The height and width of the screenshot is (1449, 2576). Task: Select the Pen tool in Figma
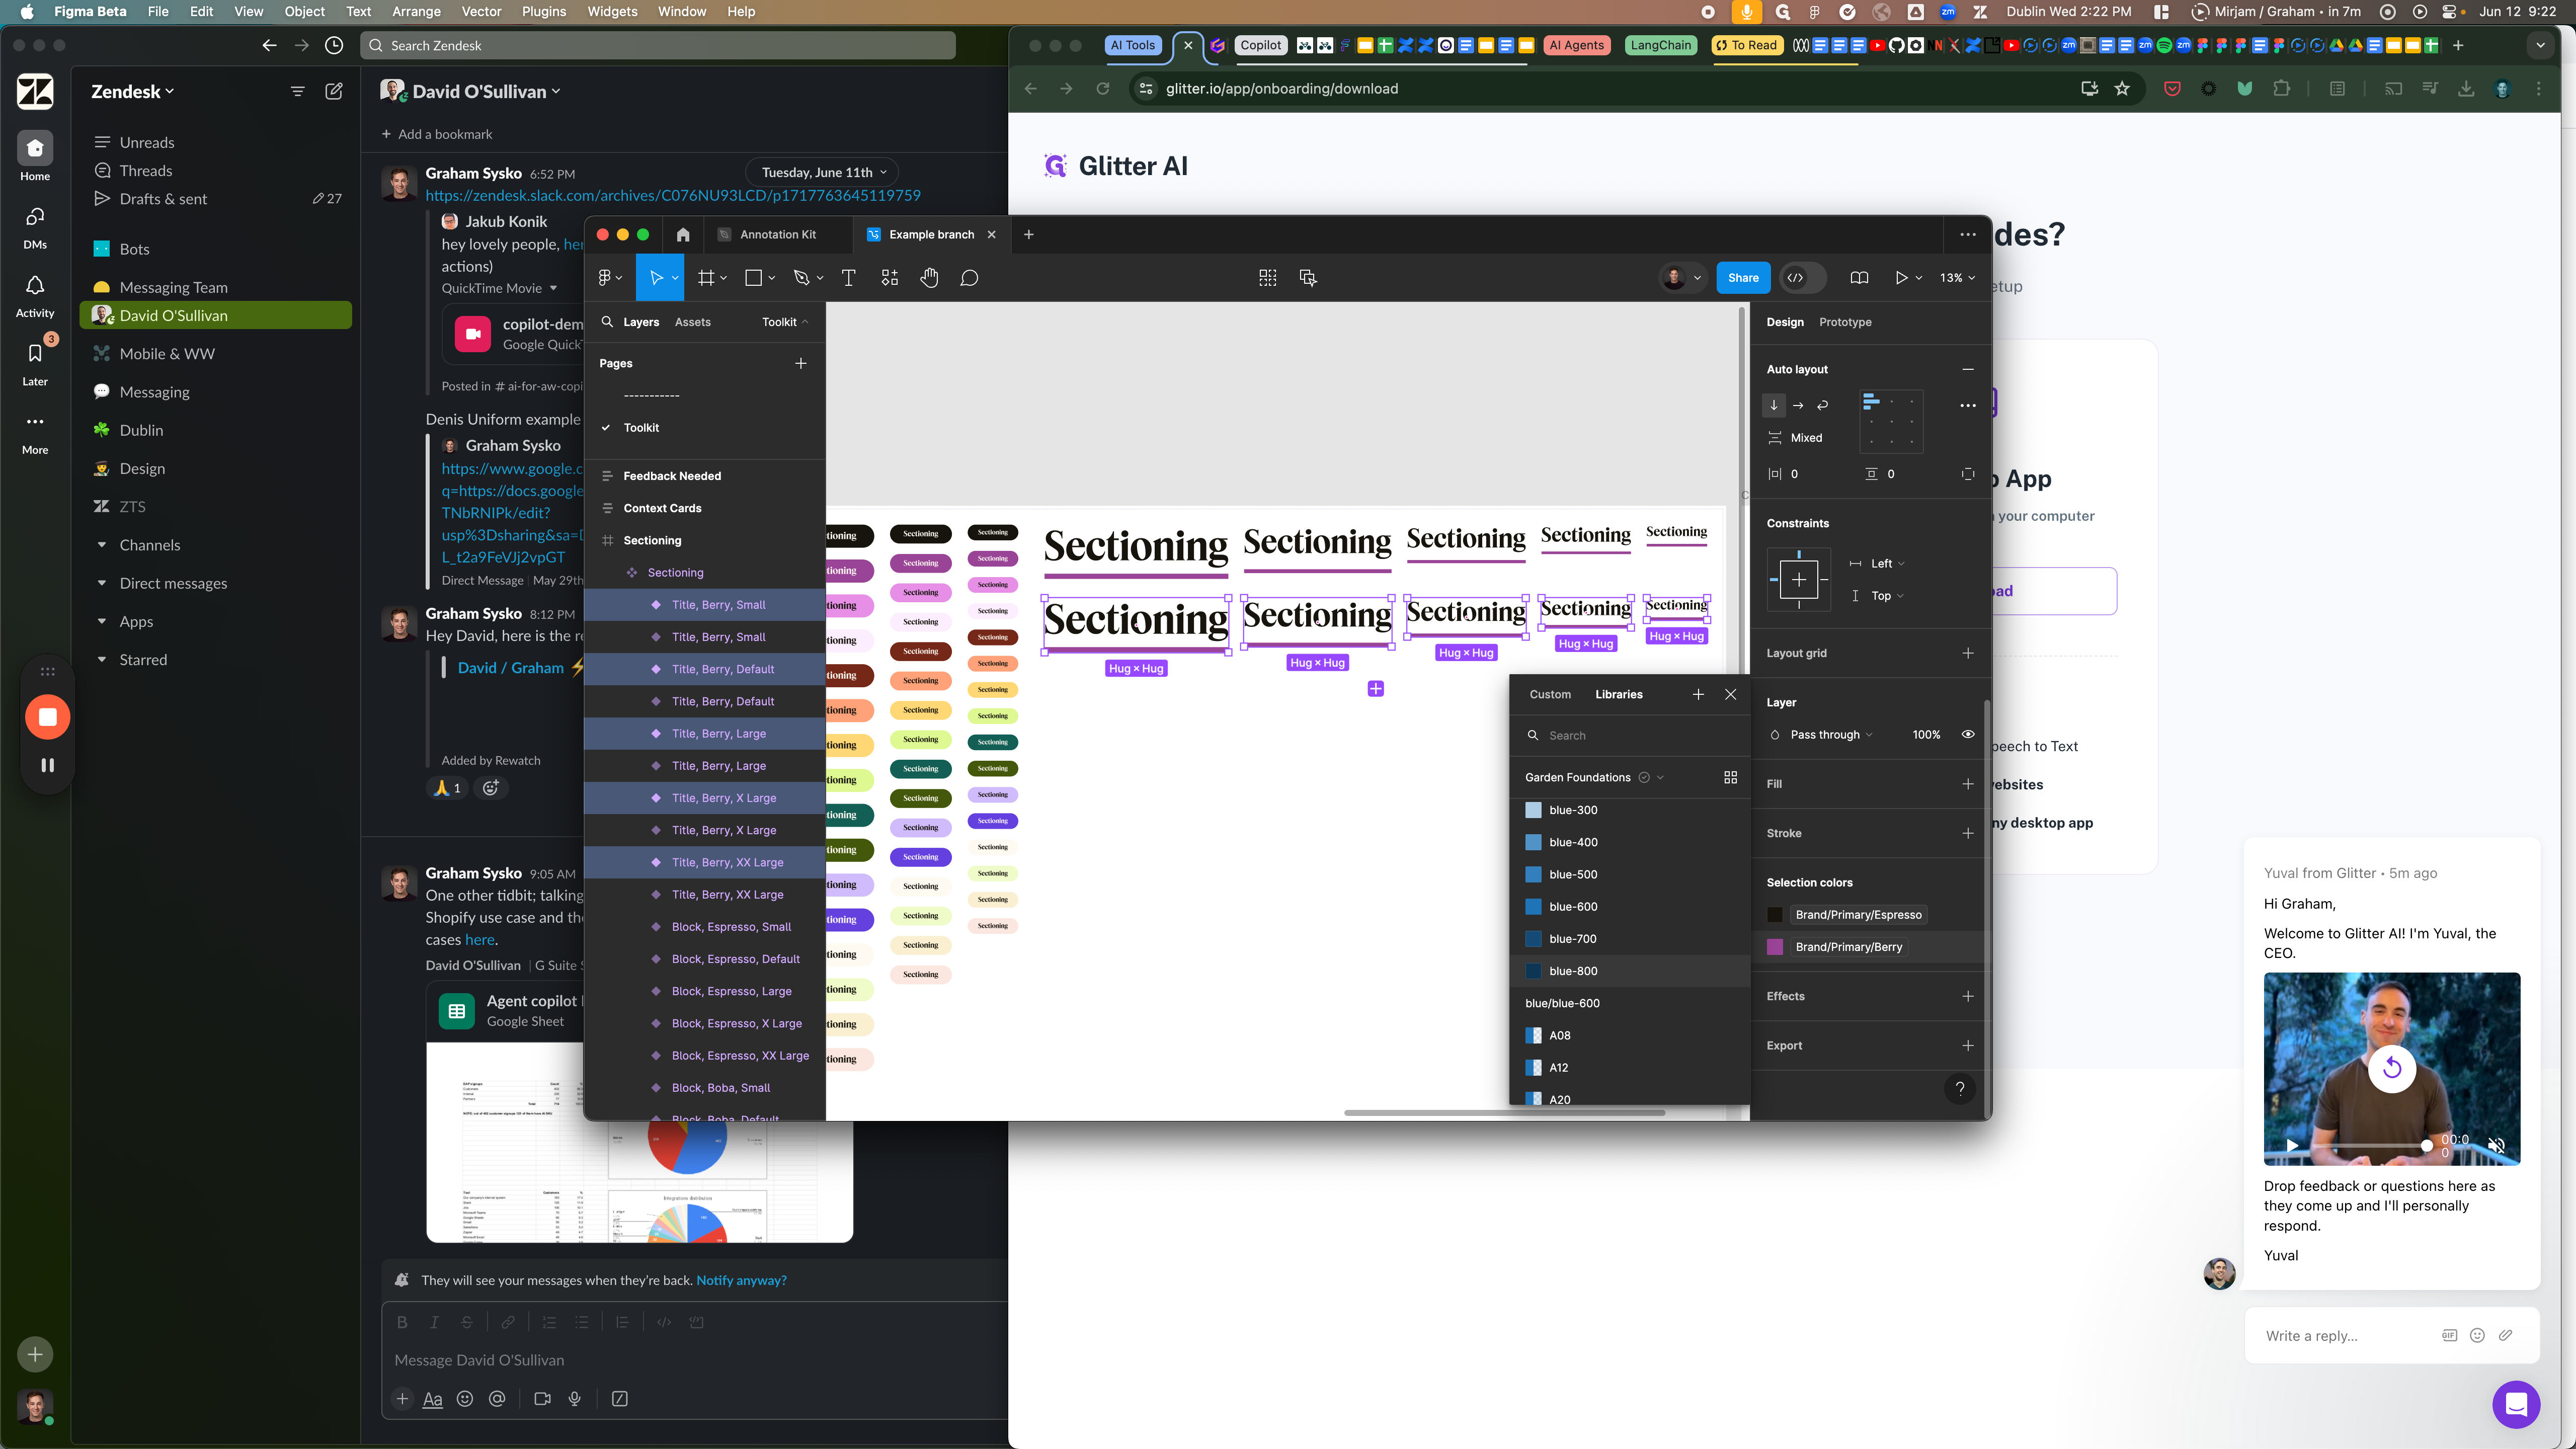[801, 278]
